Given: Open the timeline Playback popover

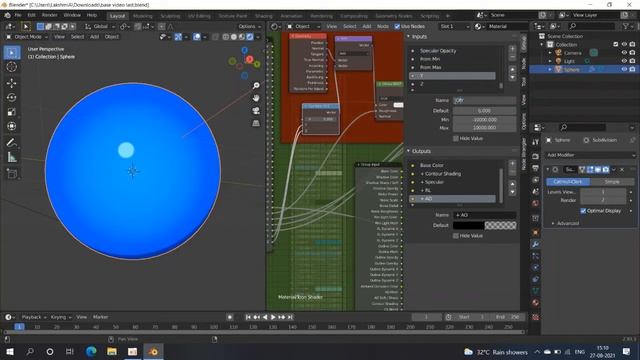Looking at the screenshot, I should coord(33,317).
